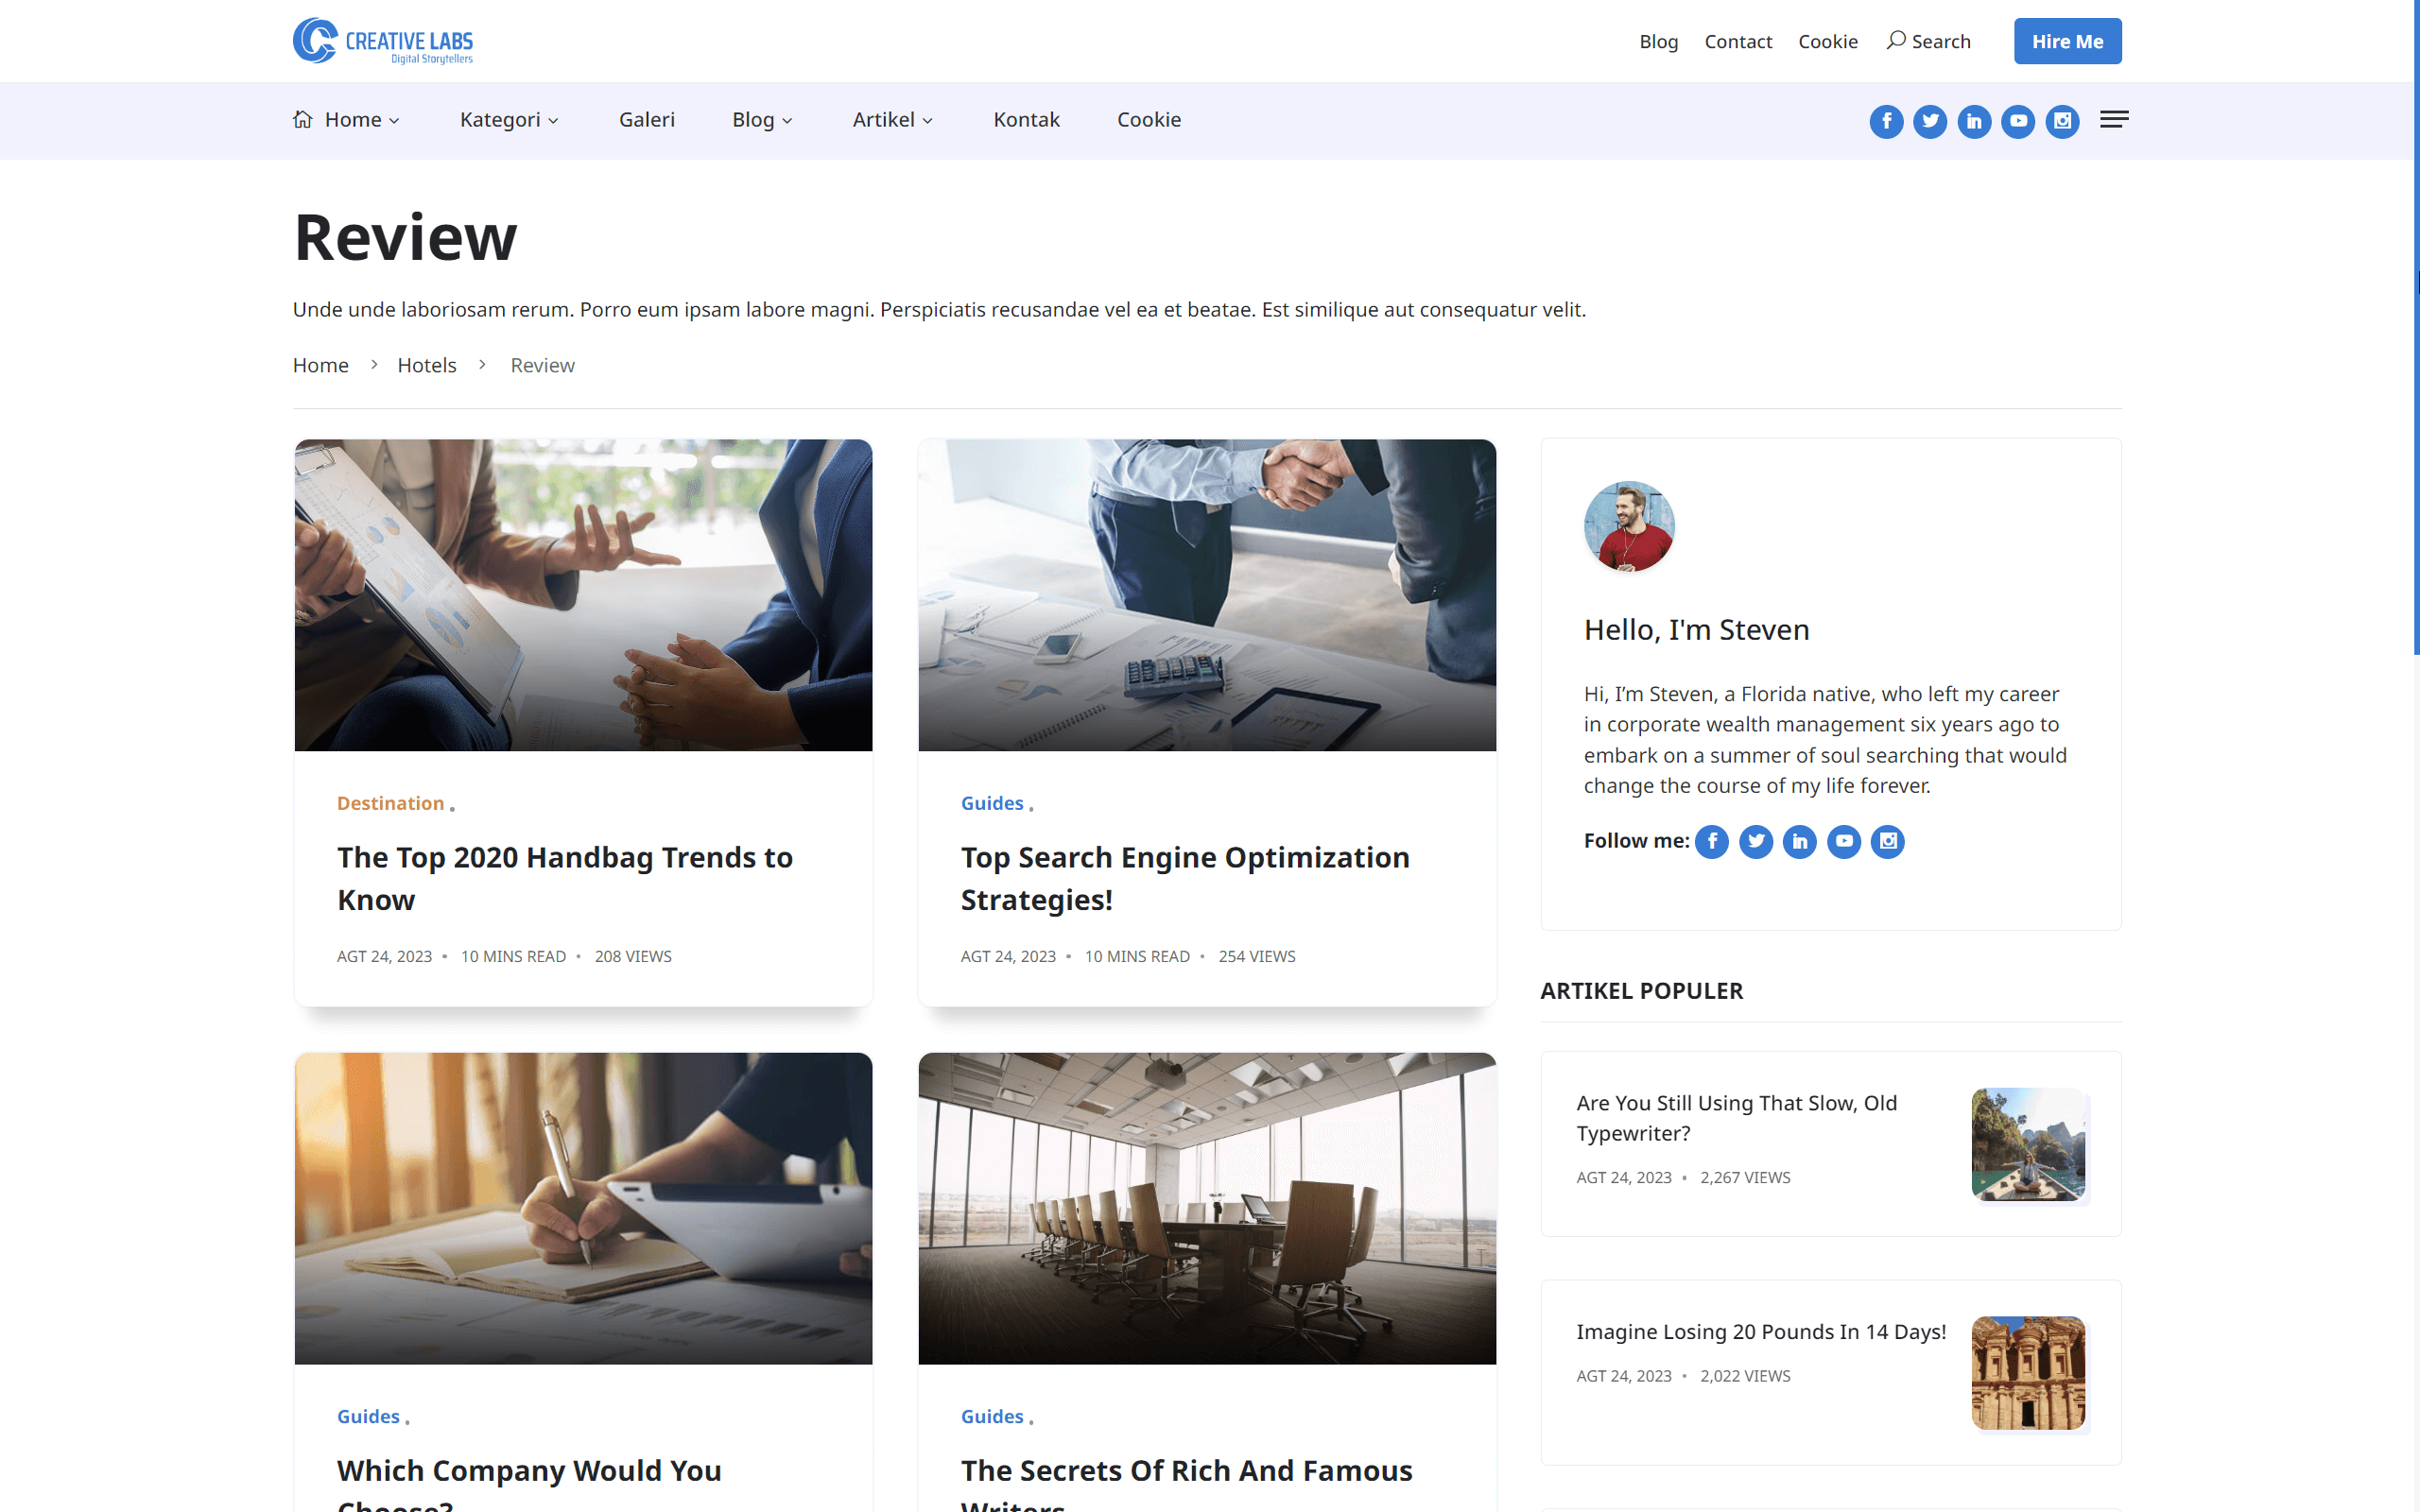Expand the Kategori dropdown menu
The height and width of the screenshot is (1512, 2420).
(x=509, y=120)
